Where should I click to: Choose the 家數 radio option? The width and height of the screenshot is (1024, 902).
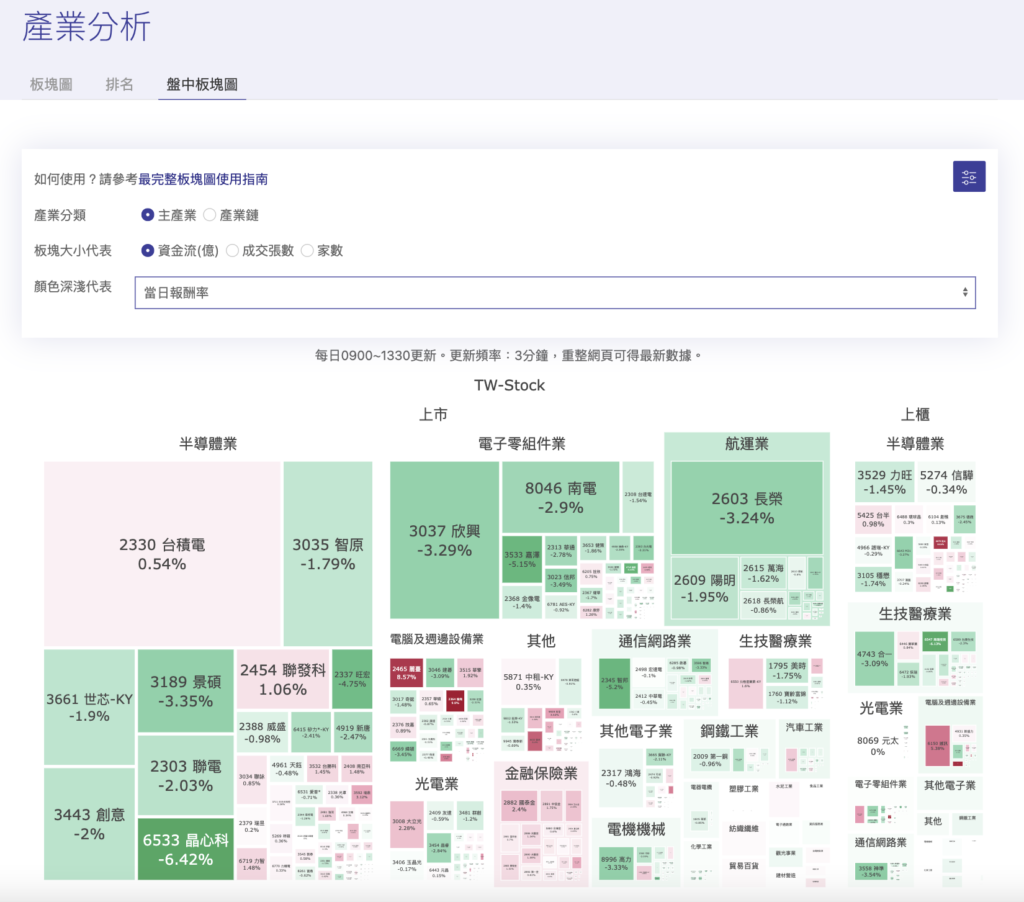coord(307,250)
